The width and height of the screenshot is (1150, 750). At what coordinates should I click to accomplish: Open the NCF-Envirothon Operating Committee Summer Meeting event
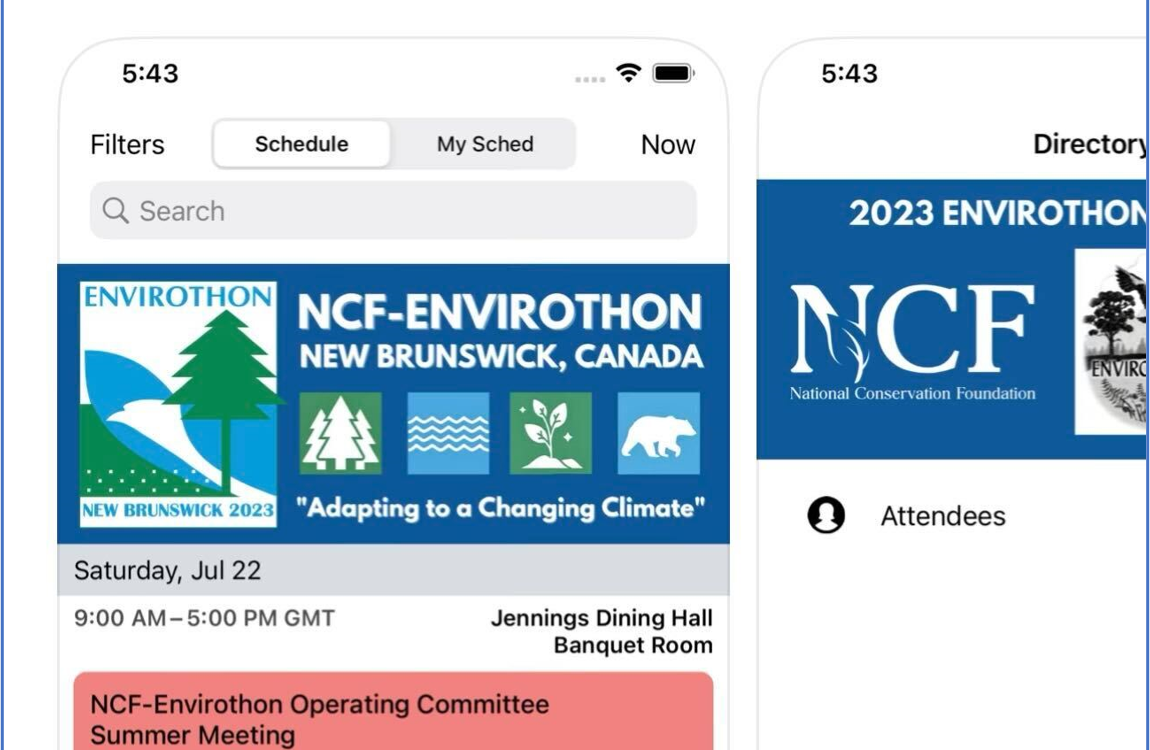pos(393,710)
